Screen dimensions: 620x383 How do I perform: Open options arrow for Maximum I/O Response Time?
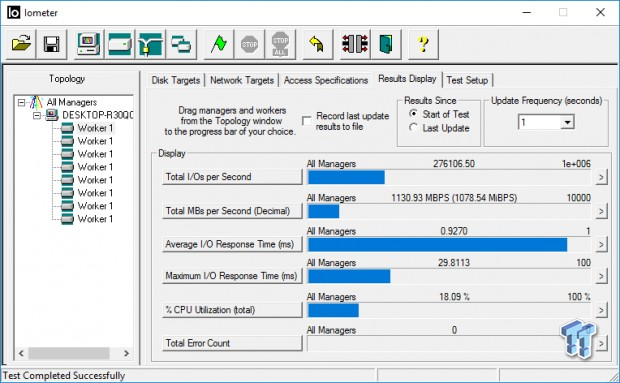(x=601, y=276)
